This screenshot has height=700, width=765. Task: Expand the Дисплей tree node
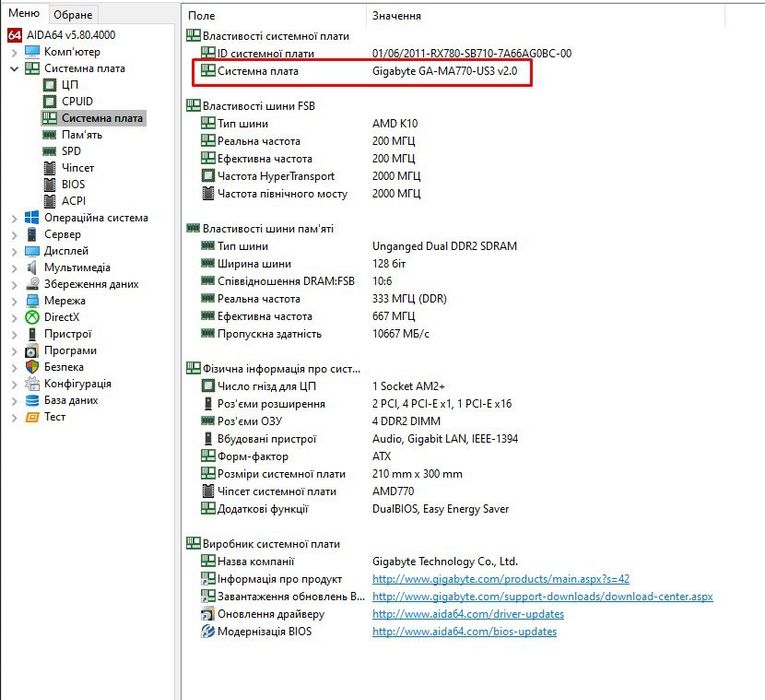tap(14, 252)
